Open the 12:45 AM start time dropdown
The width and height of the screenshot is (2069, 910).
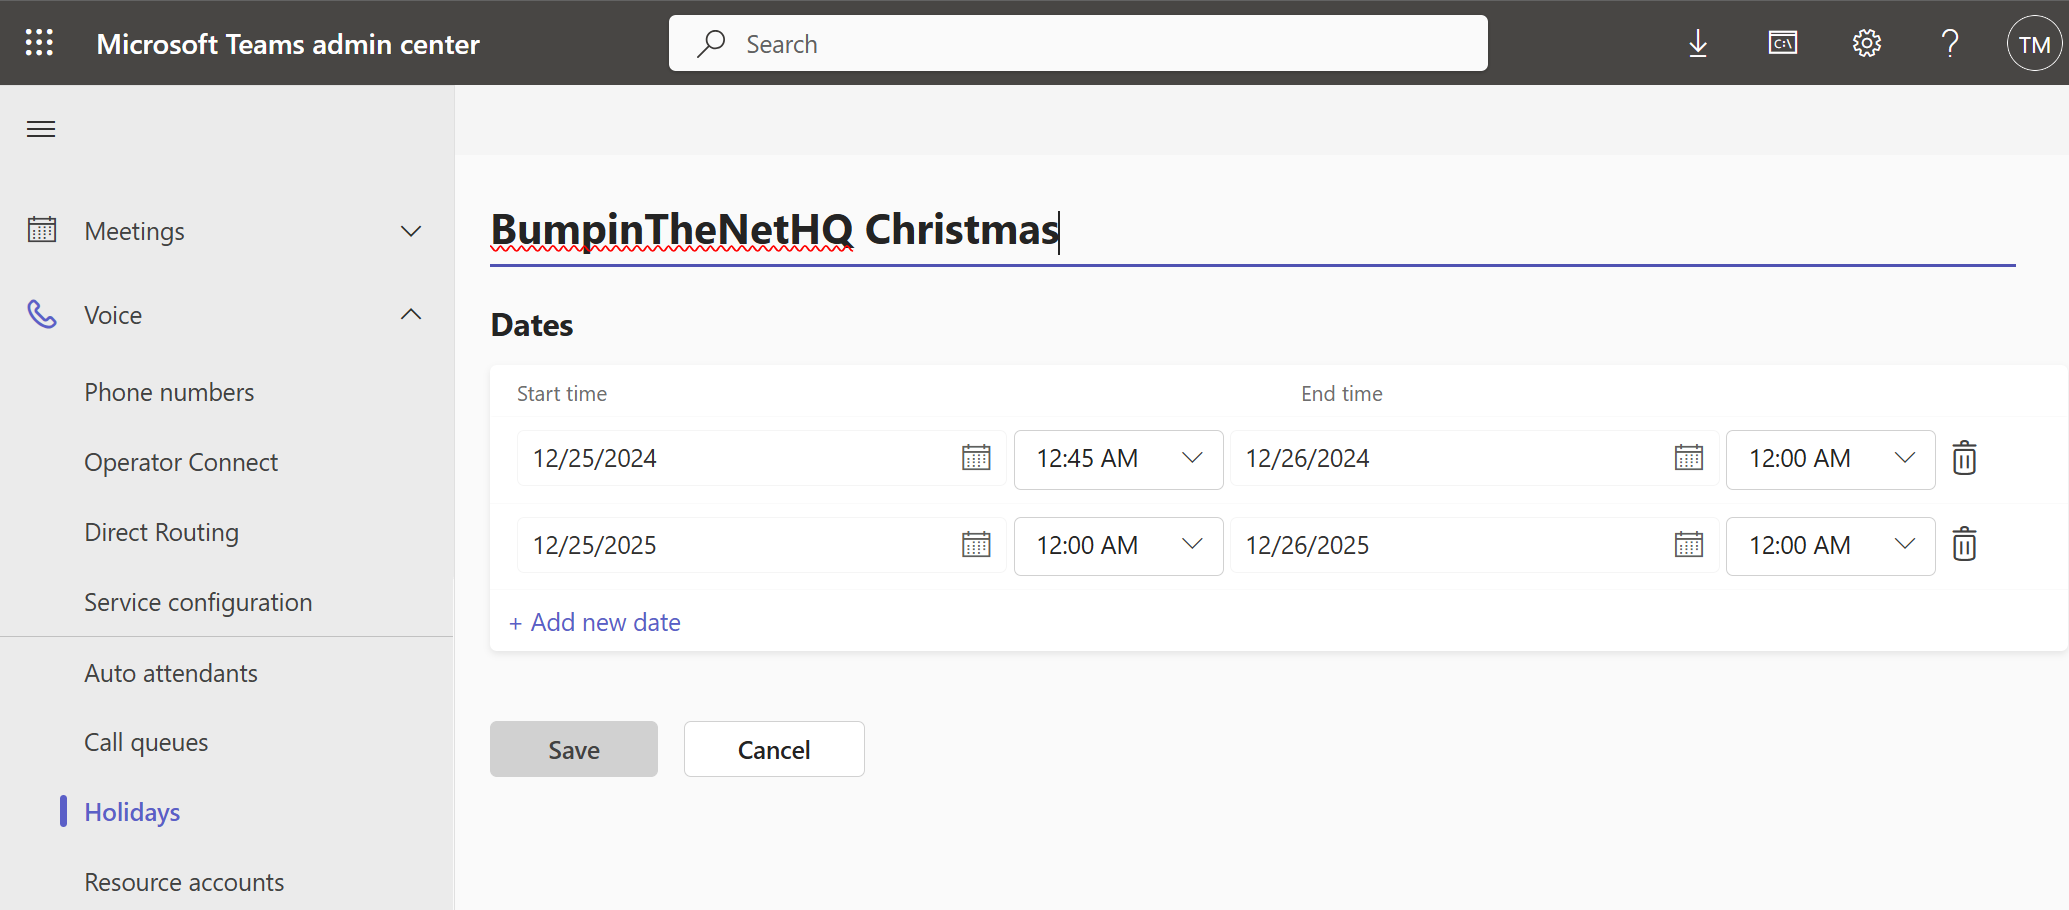(1118, 459)
